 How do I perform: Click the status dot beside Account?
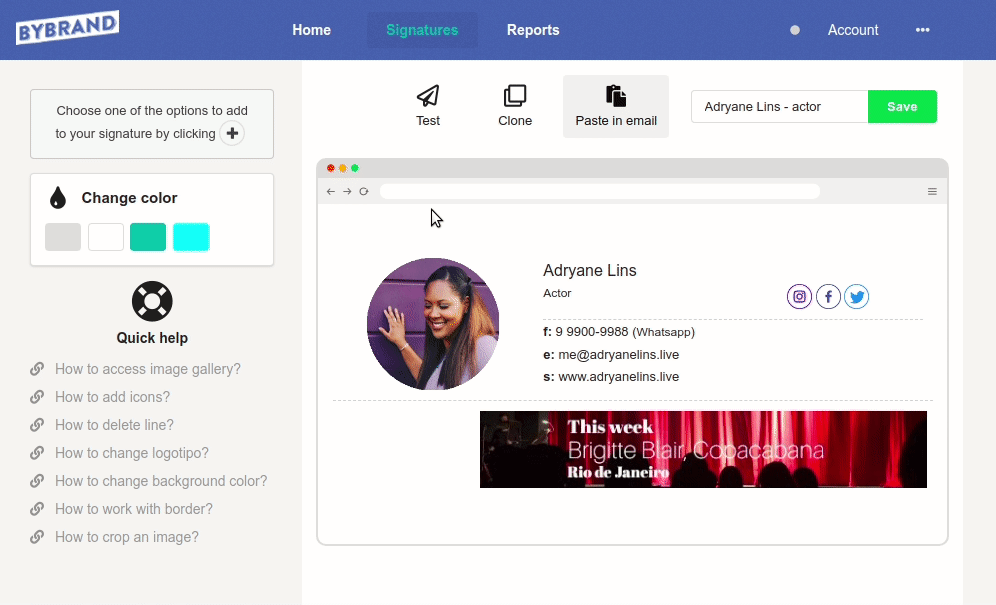795,30
